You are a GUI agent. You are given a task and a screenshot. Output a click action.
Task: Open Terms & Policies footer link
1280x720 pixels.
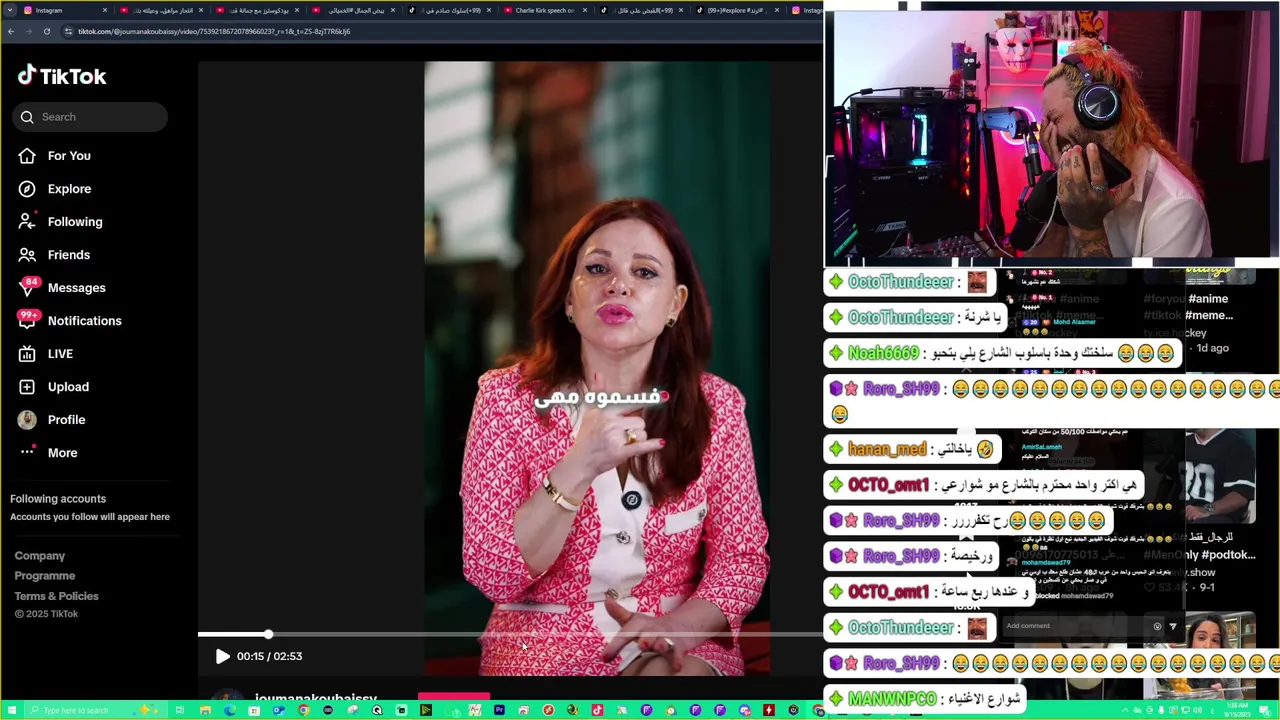tap(57, 596)
